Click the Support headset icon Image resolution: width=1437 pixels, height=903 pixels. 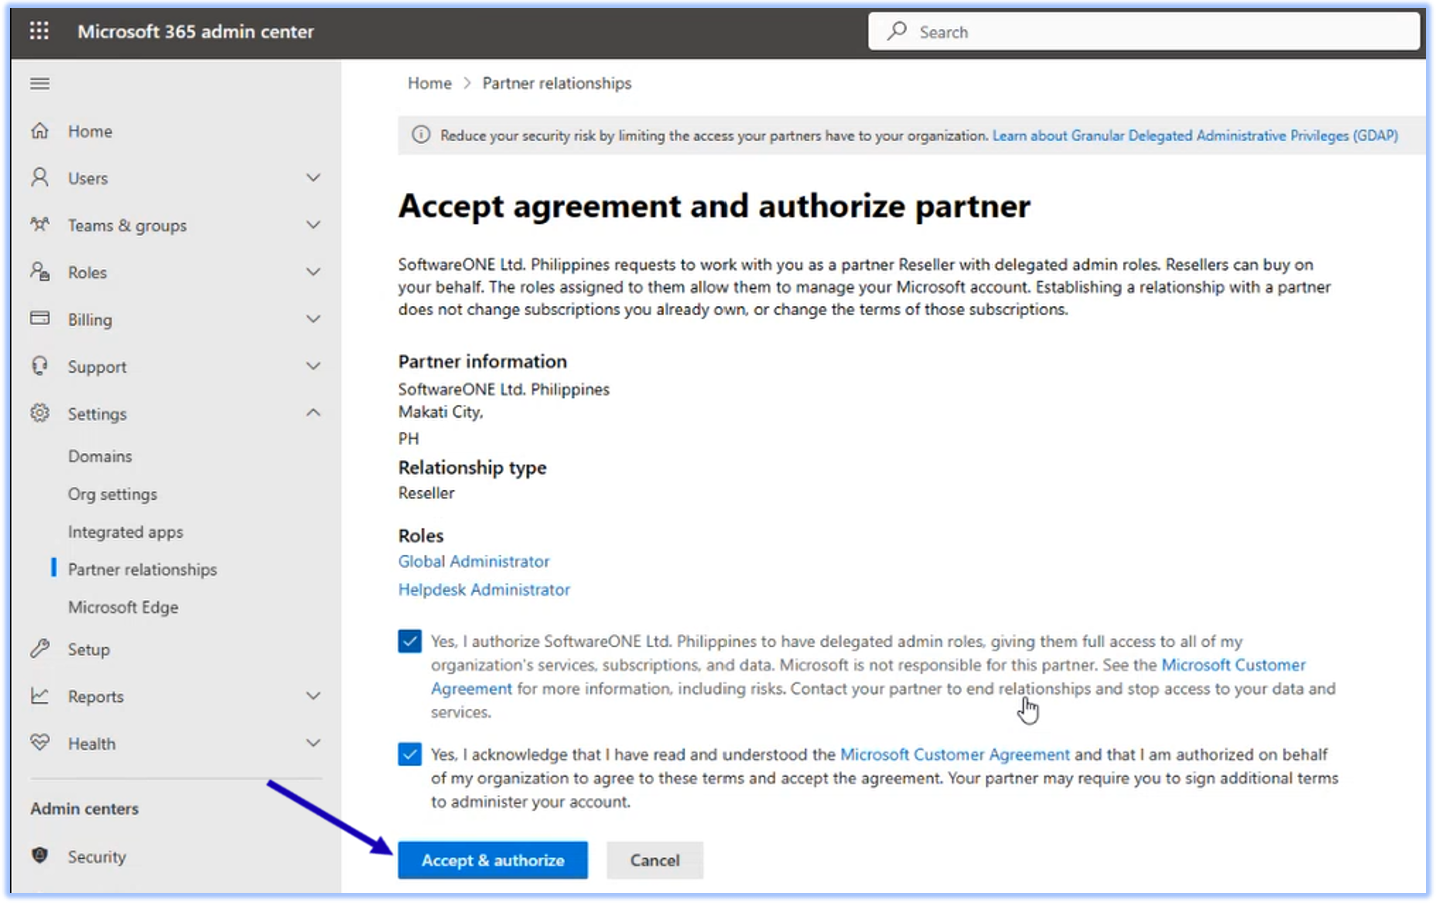pyautogui.click(x=40, y=366)
